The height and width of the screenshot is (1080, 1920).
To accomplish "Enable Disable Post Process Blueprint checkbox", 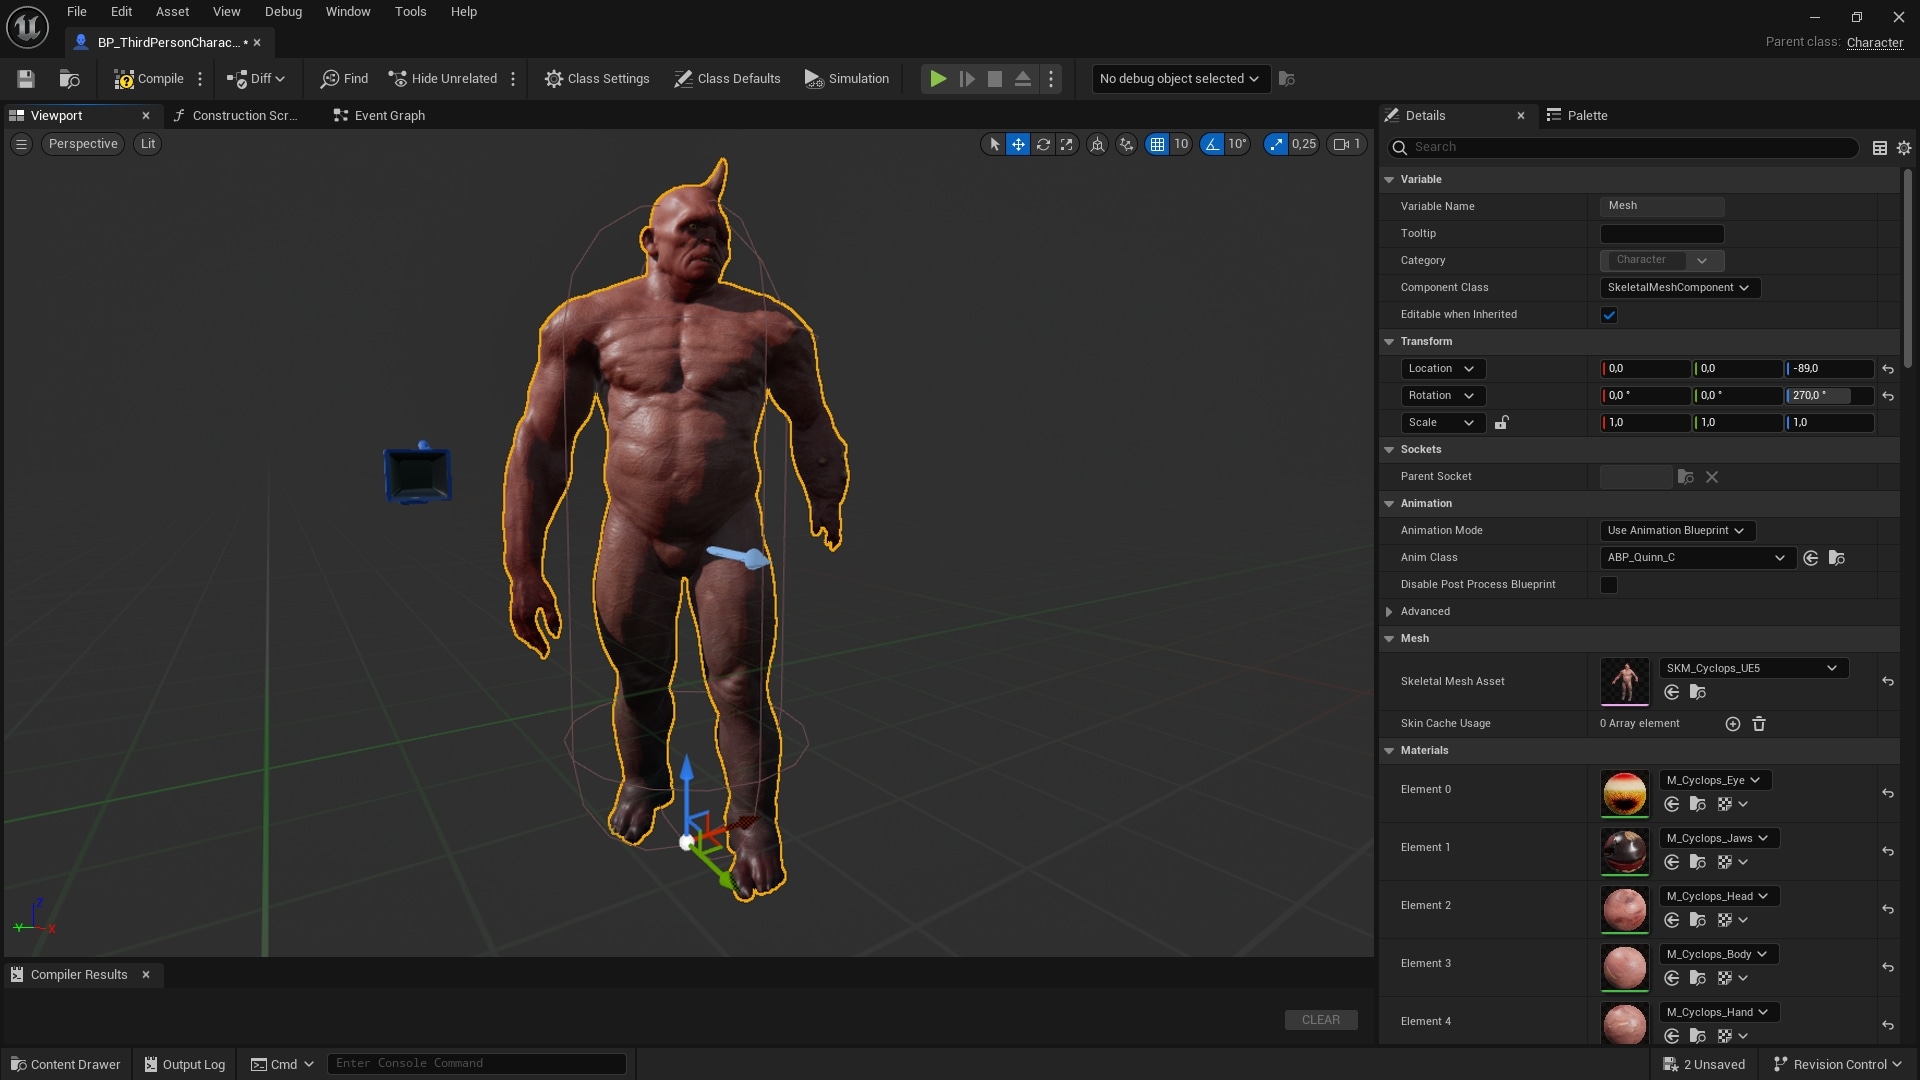I will tap(1609, 585).
